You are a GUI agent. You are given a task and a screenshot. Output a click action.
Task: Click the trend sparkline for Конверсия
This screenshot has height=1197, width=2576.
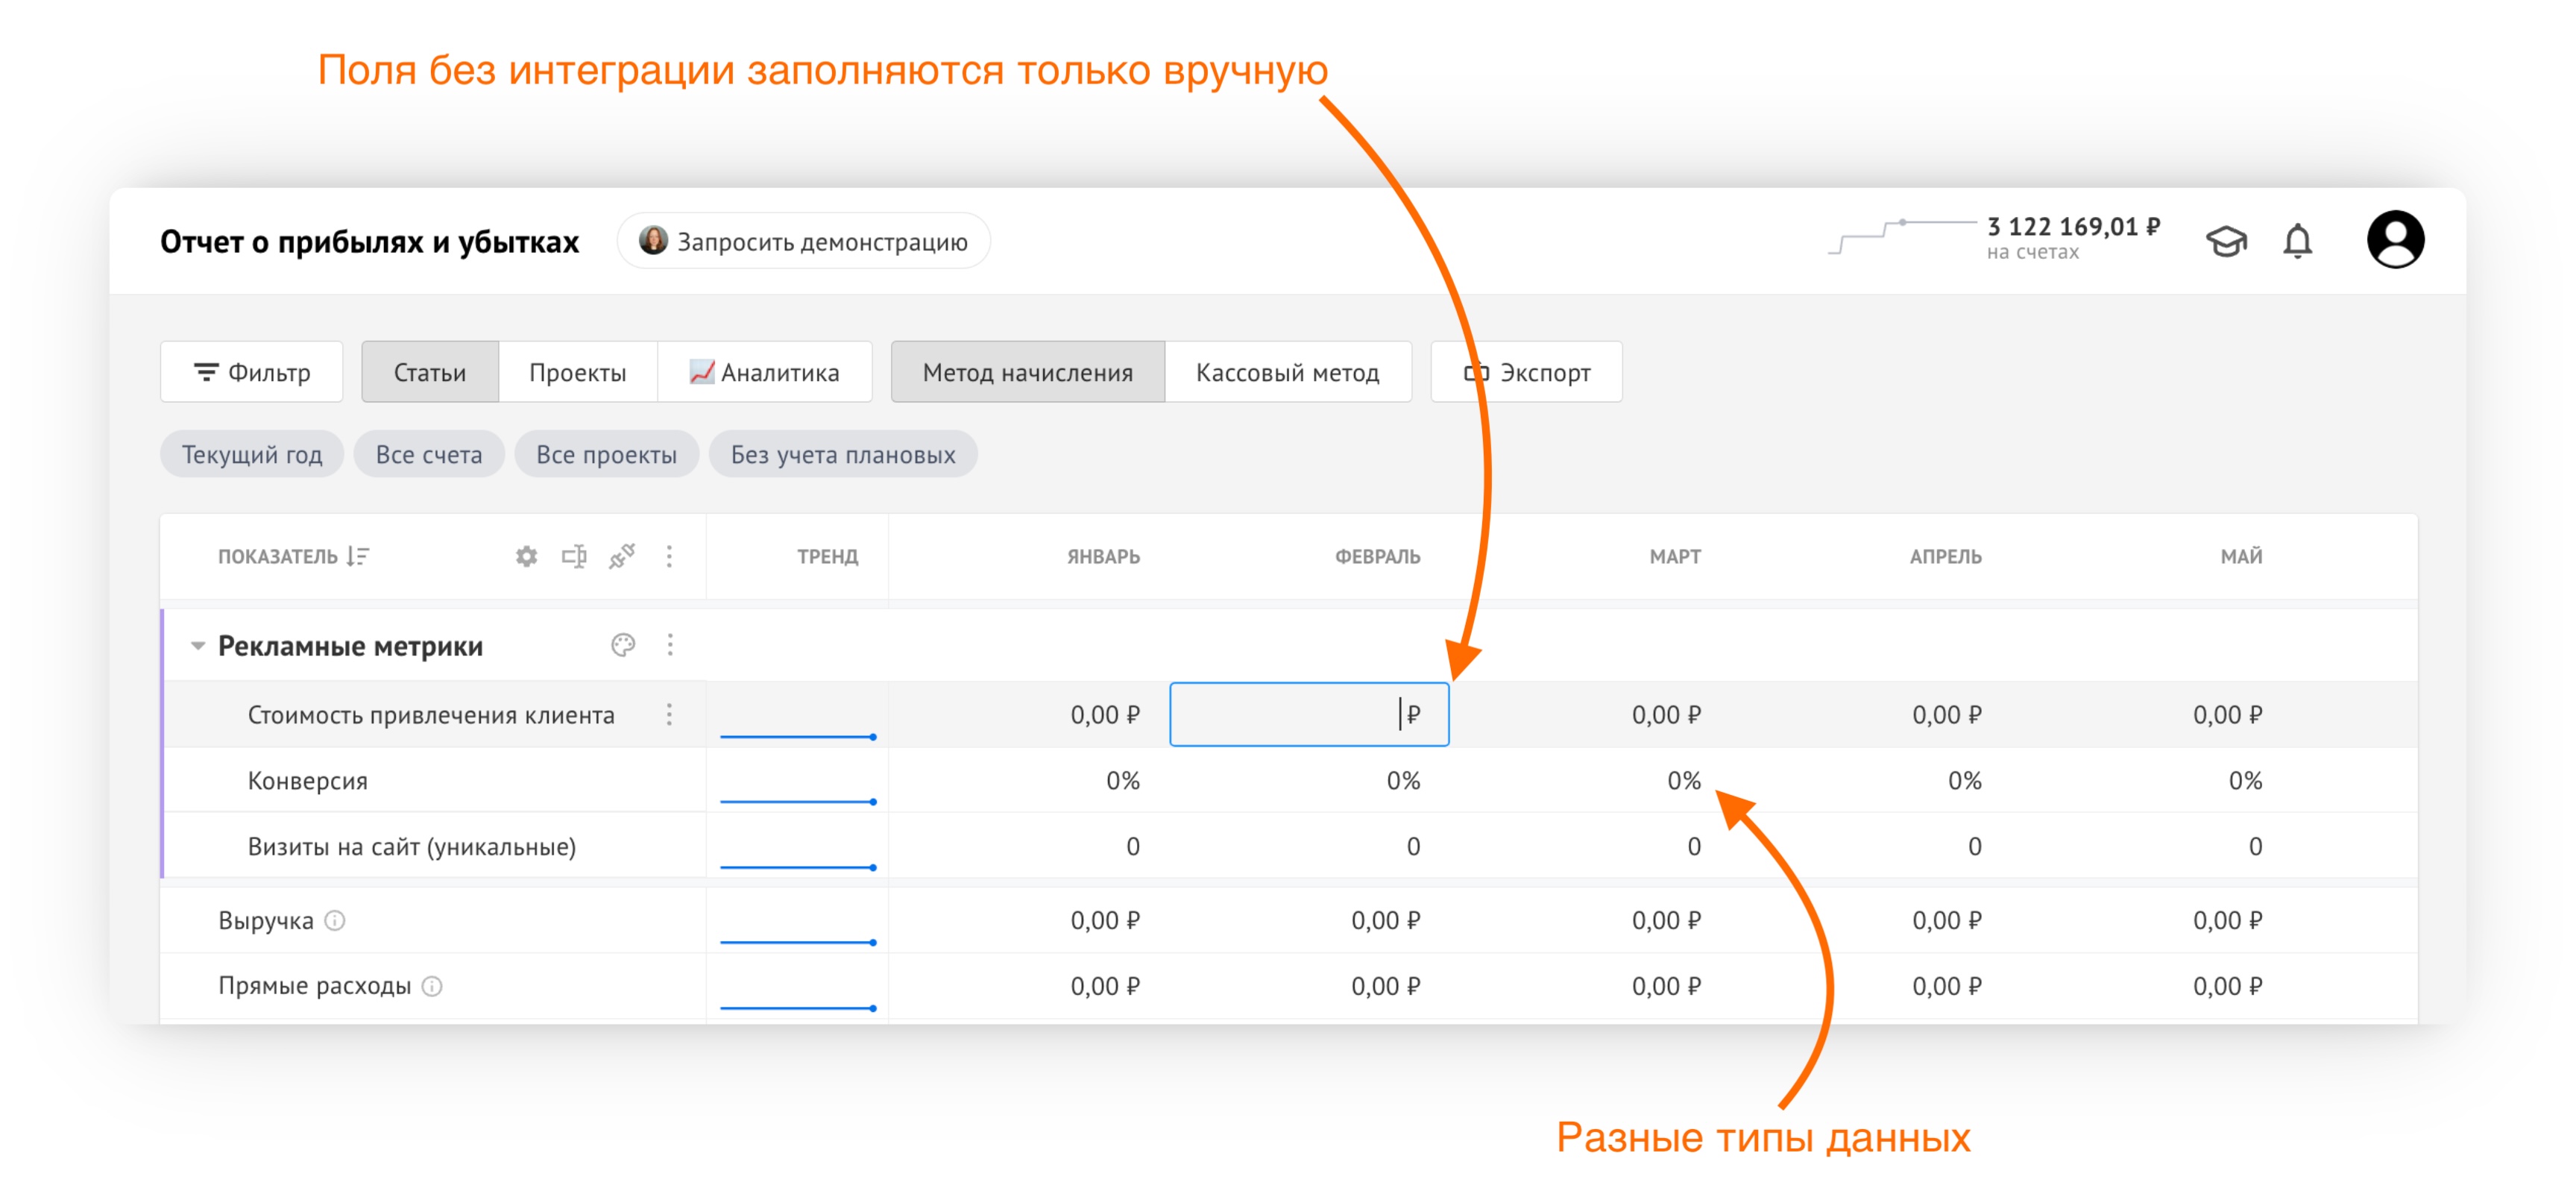tap(798, 800)
